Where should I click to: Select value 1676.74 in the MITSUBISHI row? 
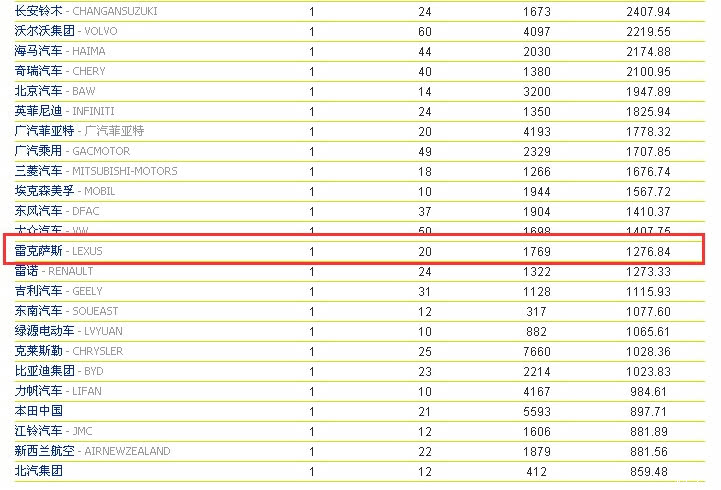click(648, 171)
